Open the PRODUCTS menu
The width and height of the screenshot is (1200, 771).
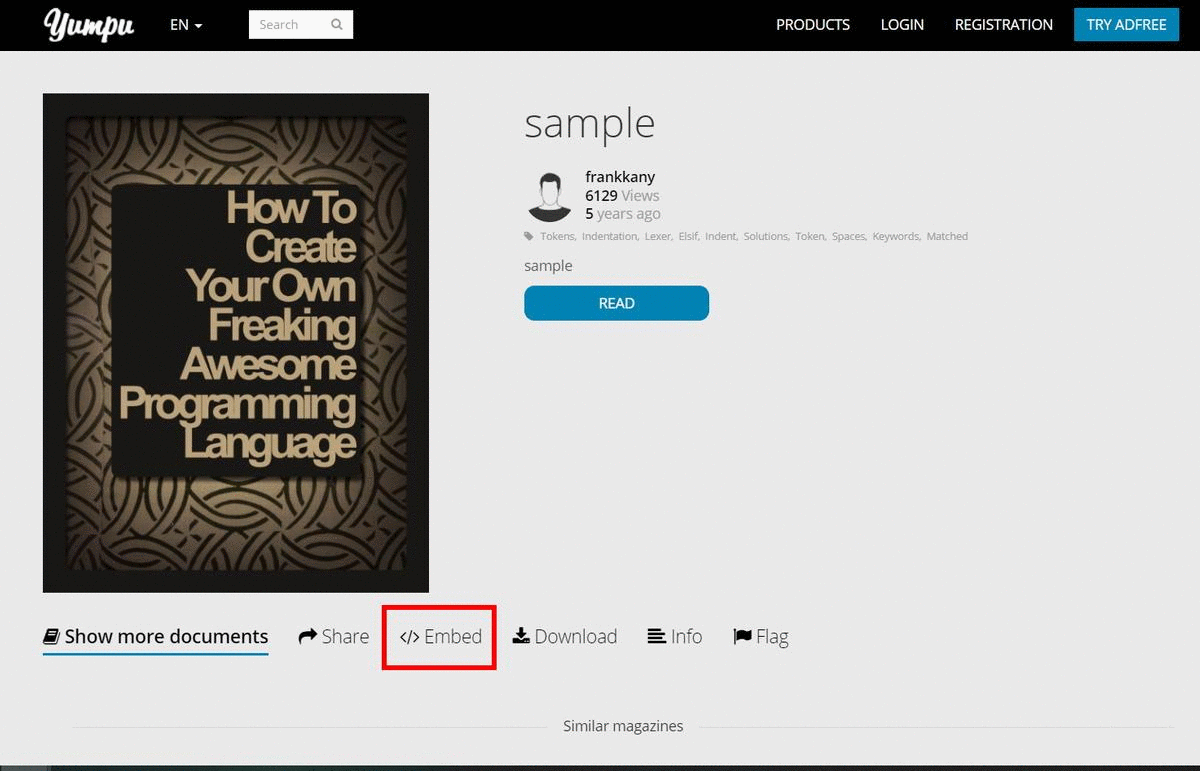tap(813, 25)
